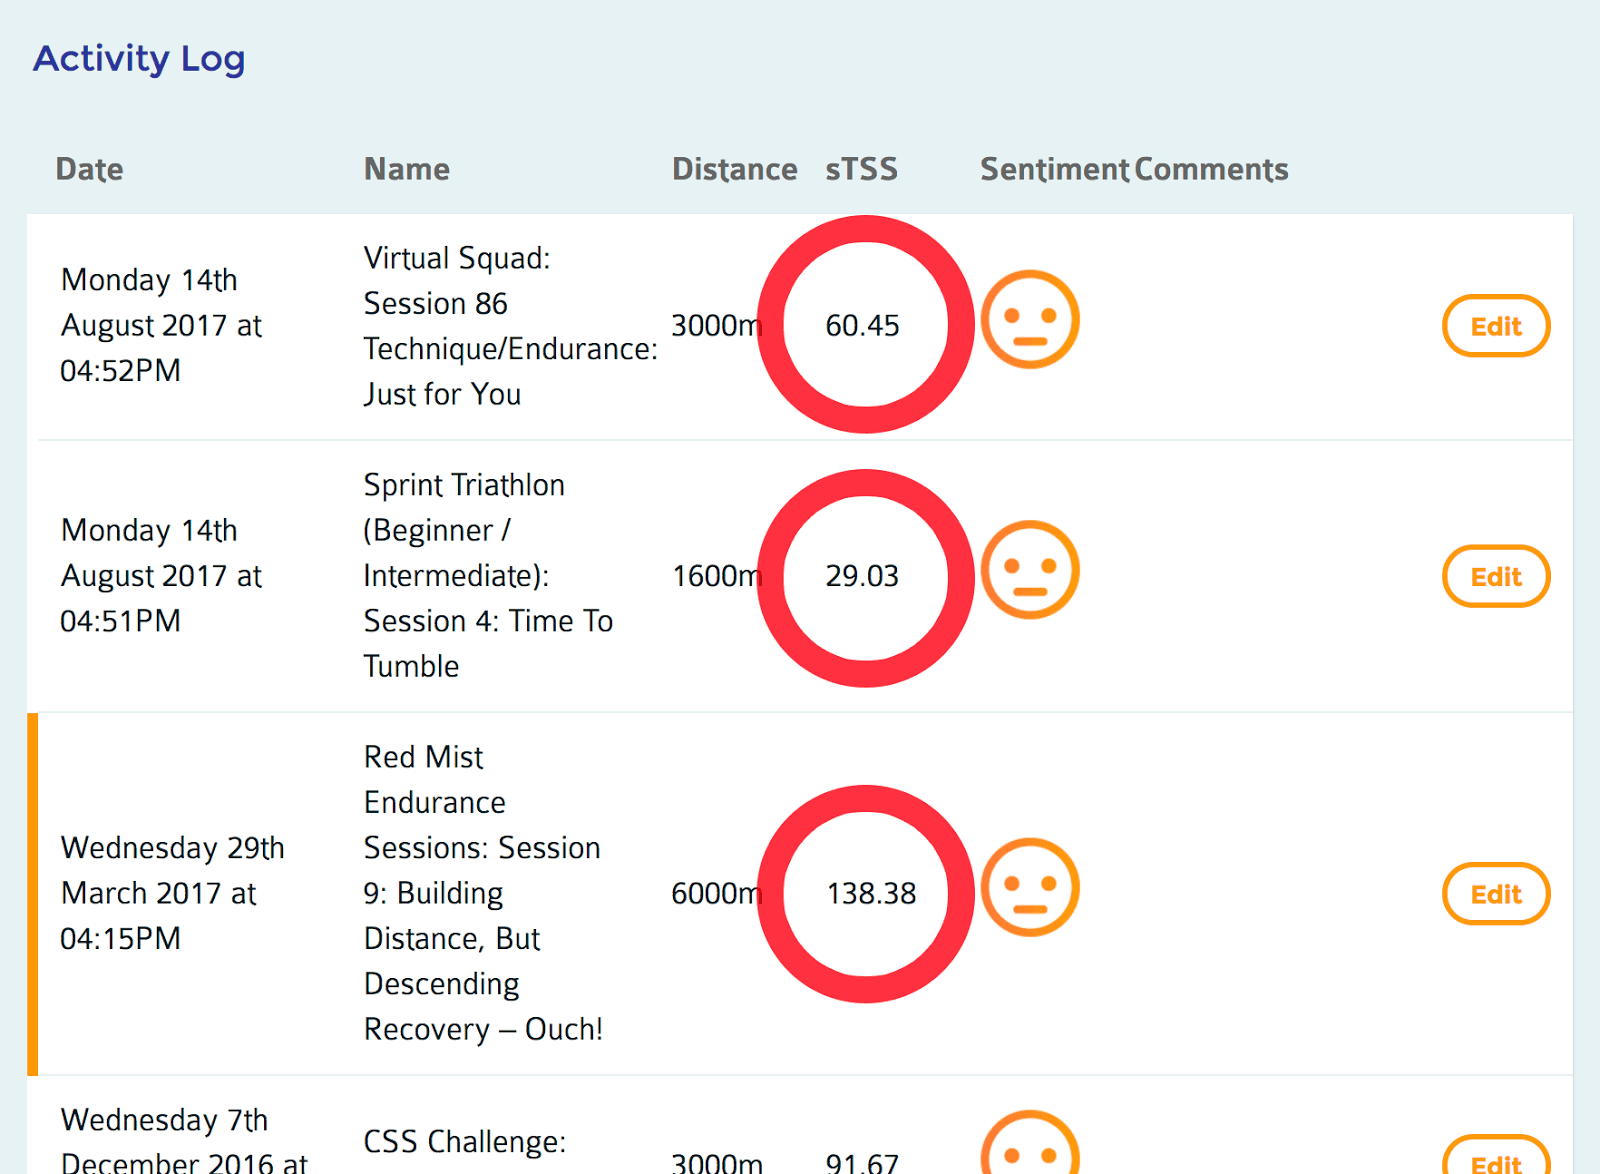This screenshot has width=1600, height=1174.
Task: Select the 138.38 sTSS value
Action: pos(871,893)
